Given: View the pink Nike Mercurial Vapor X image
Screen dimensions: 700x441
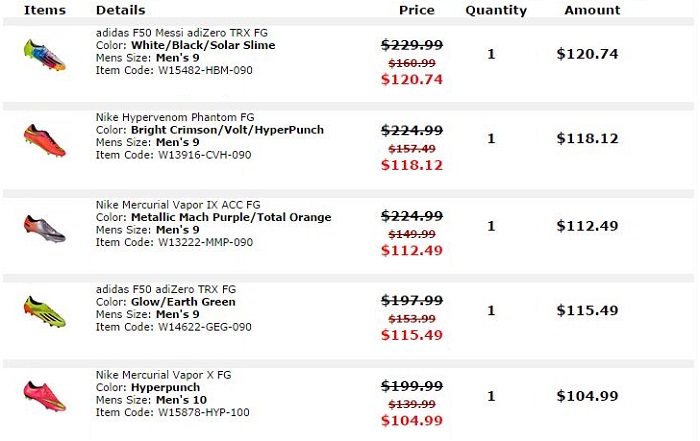Looking at the screenshot, I should [x=44, y=395].
